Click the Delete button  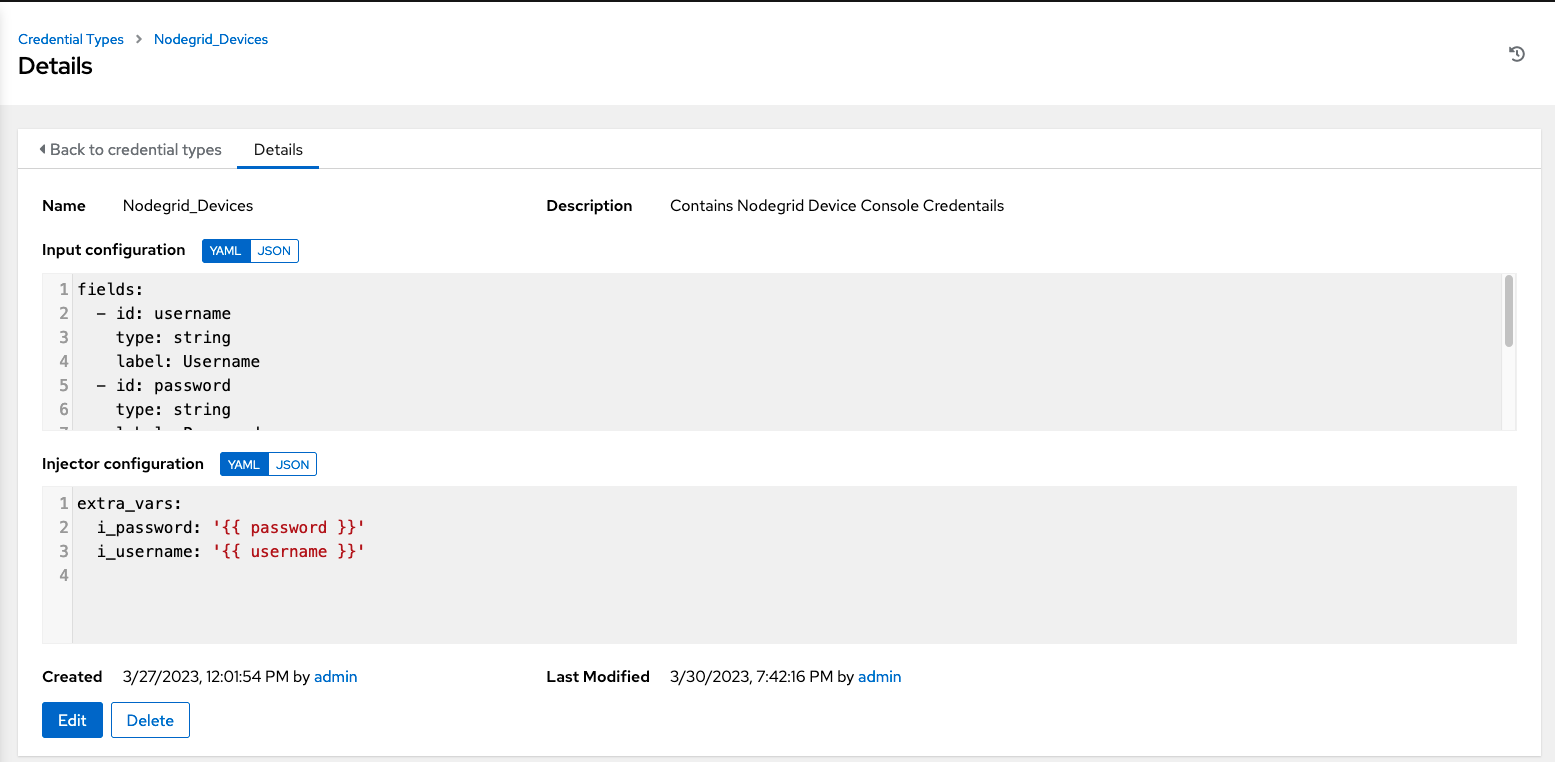point(150,720)
